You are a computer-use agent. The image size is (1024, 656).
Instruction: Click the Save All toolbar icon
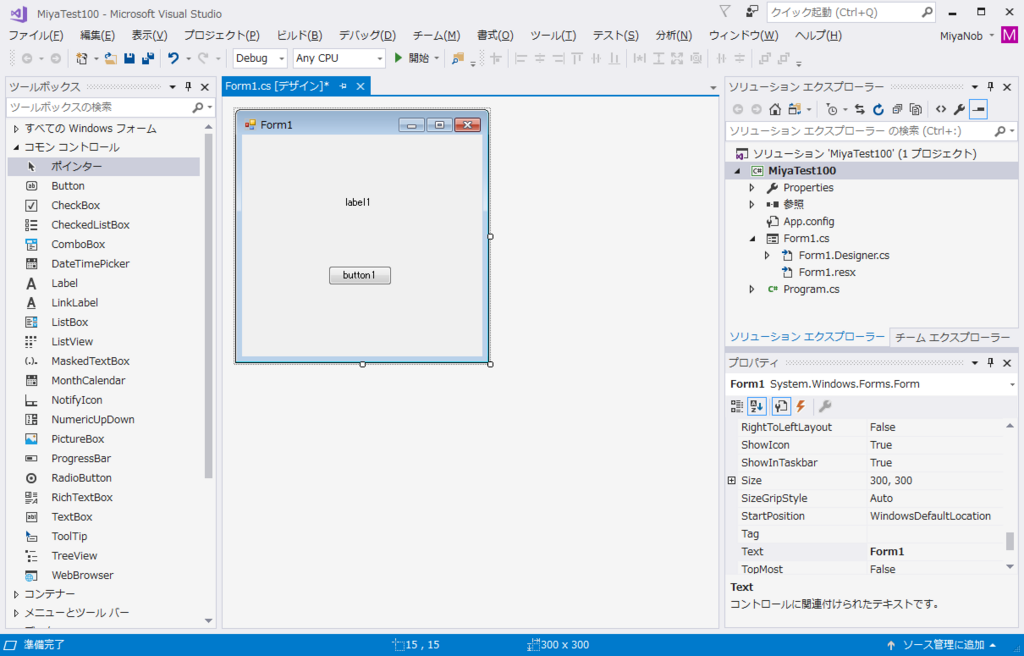pos(148,58)
